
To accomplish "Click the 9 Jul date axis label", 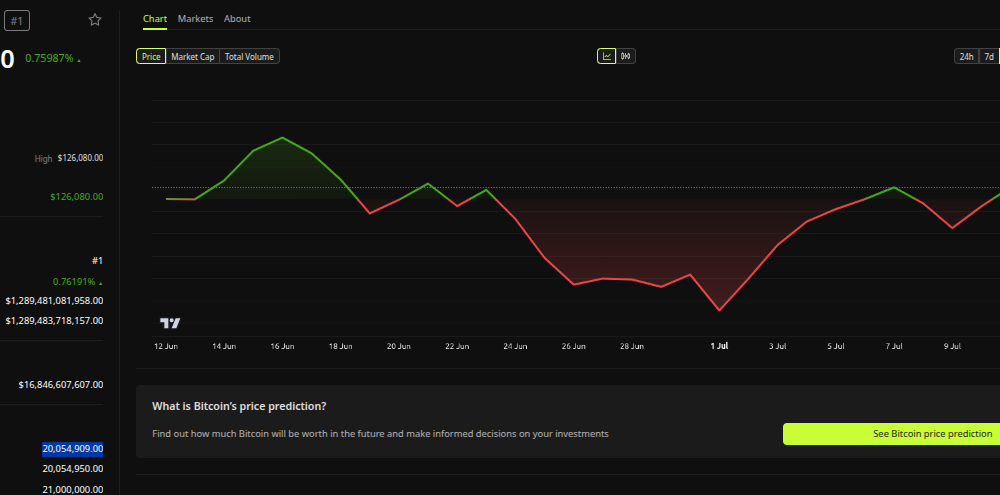I will 952,346.
